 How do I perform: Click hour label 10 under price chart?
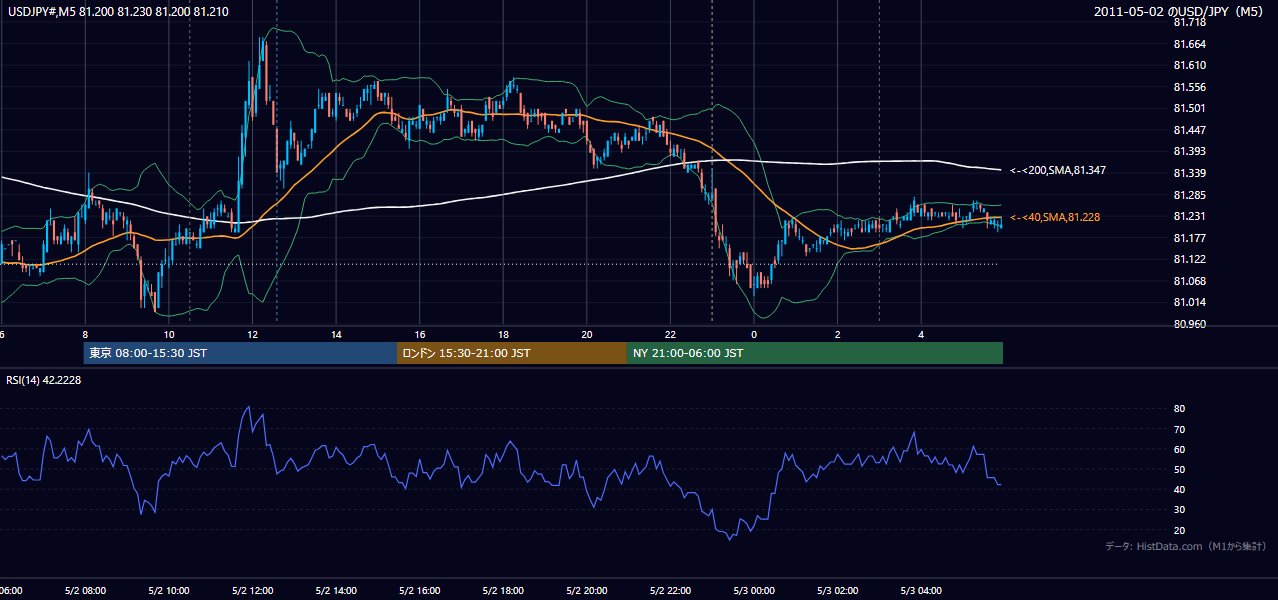(x=169, y=335)
